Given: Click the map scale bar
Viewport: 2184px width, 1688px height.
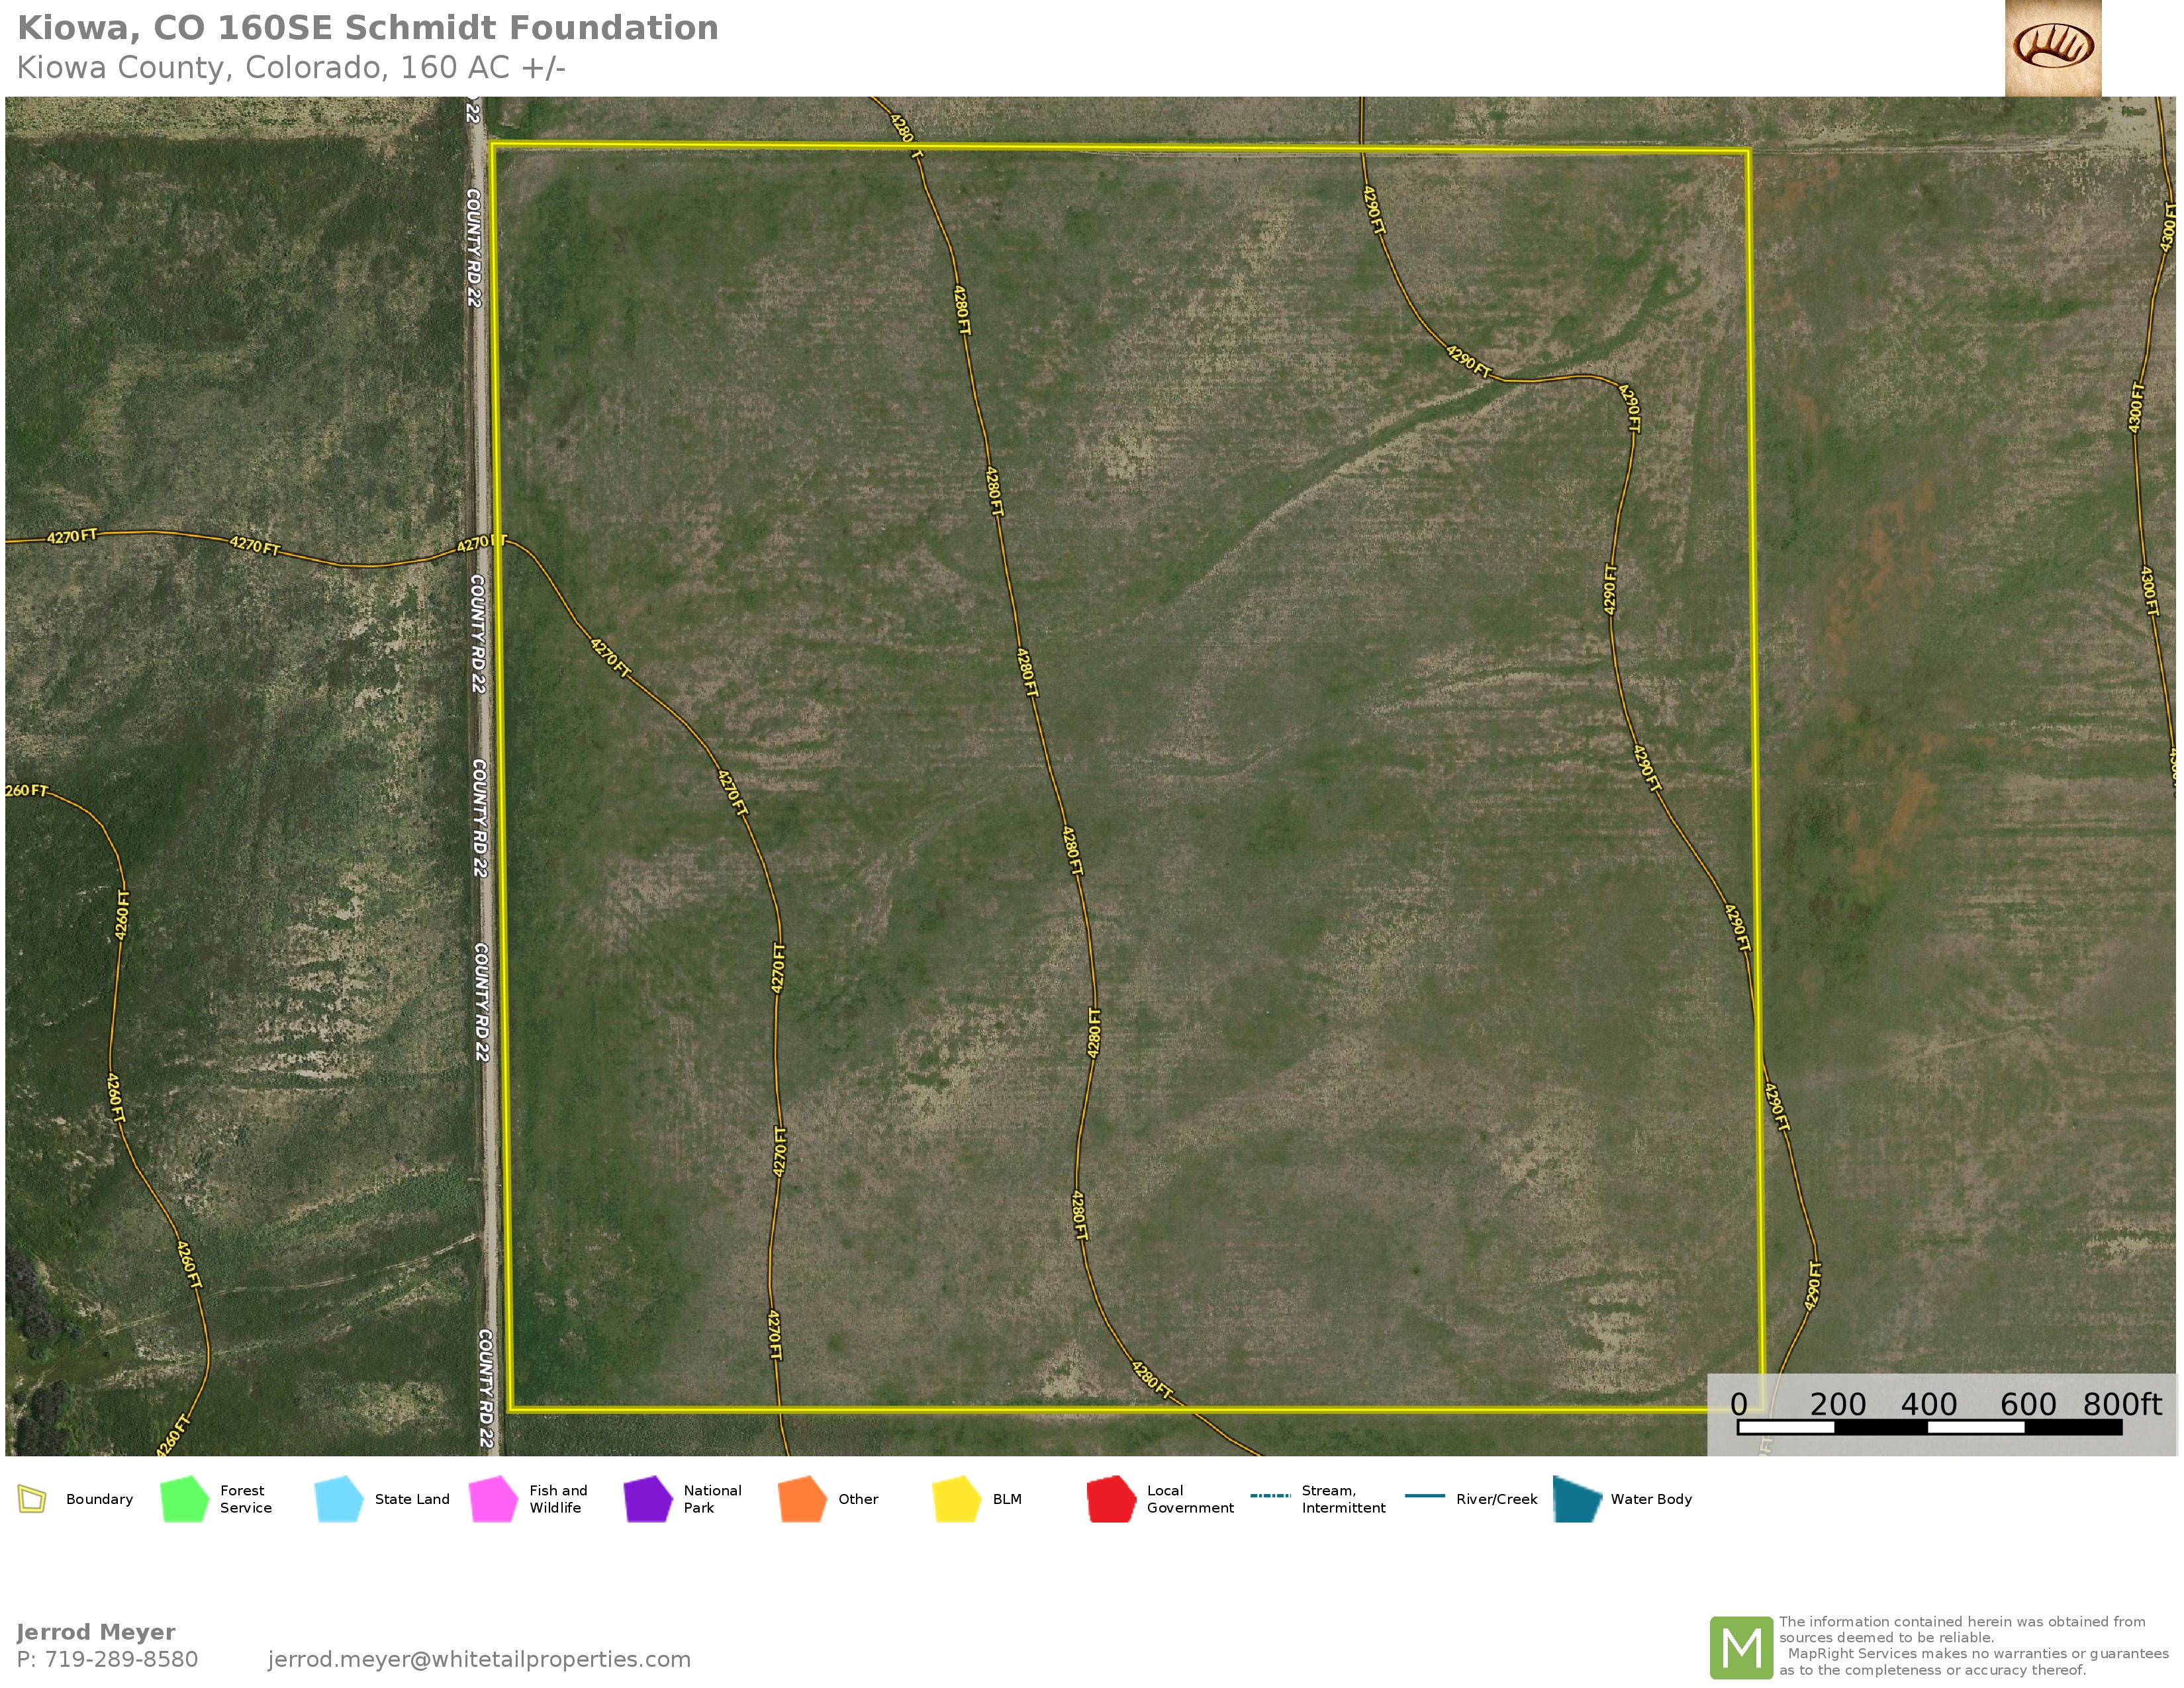Looking at the screenshot, I should pos(1929,1427).
